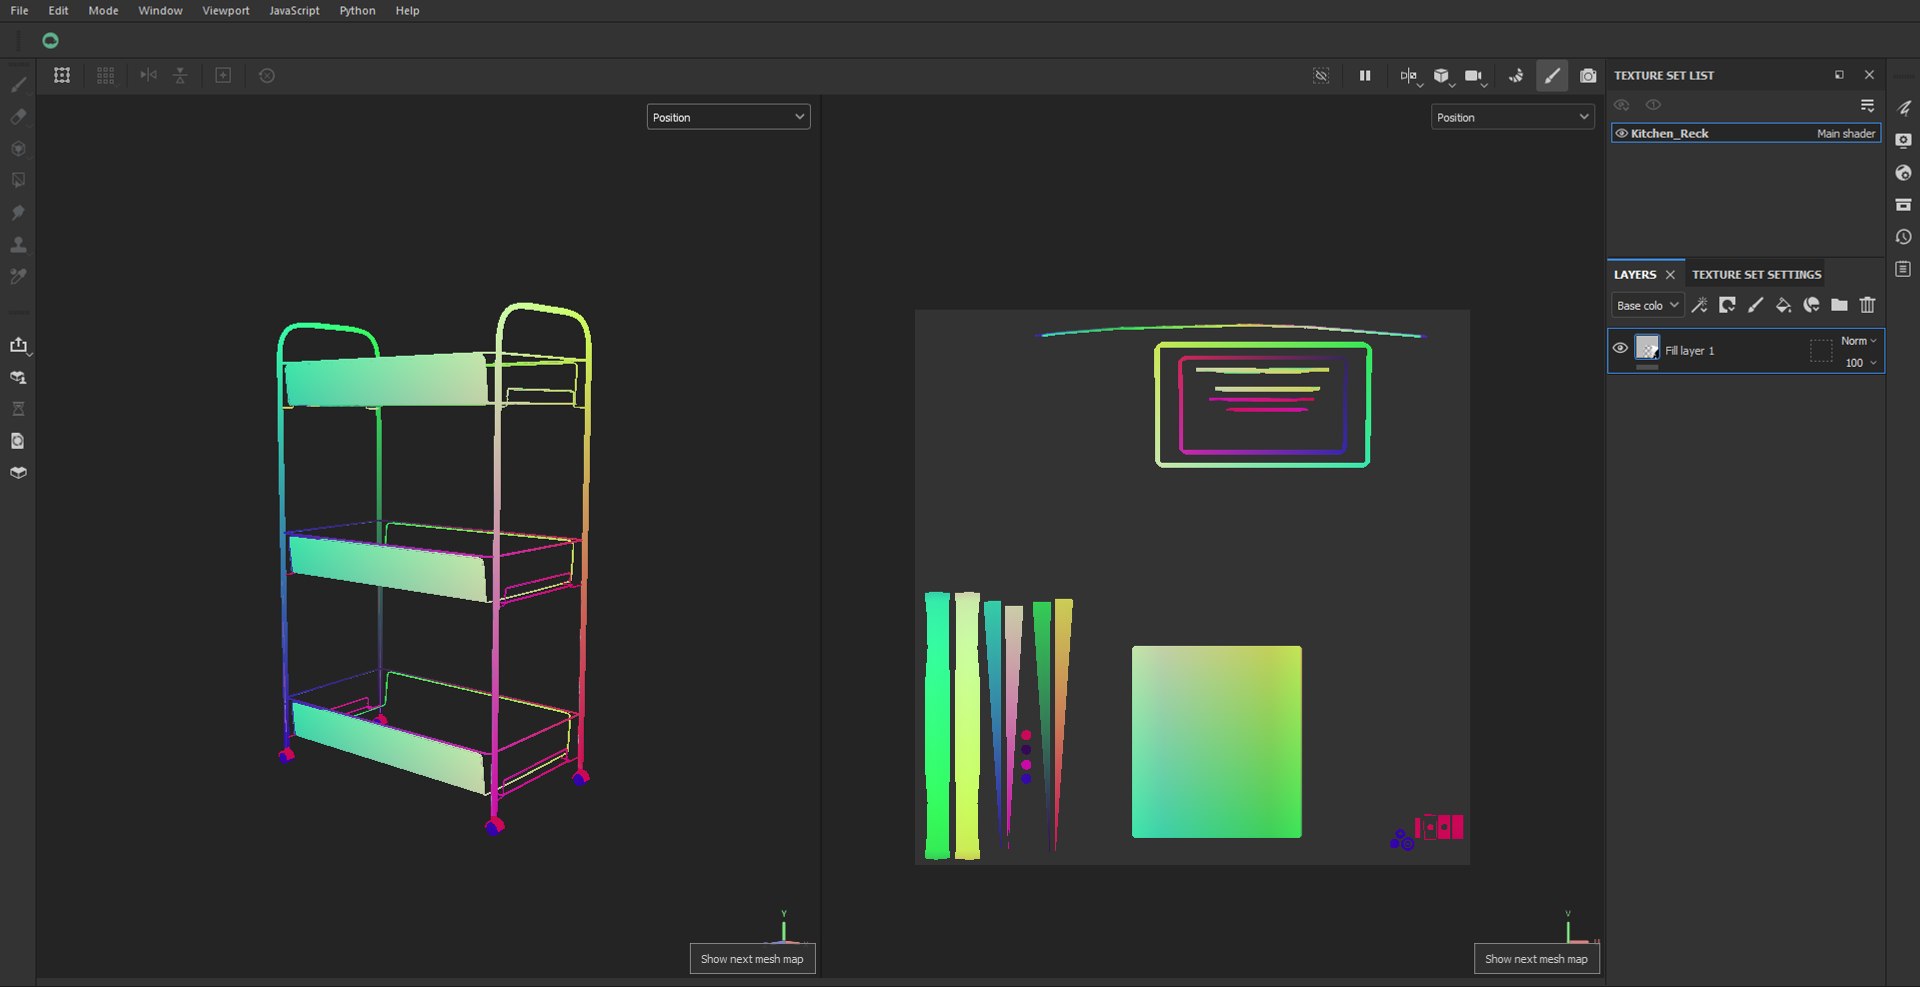Take a viewport screenshot with camera icon

coord(1588,75)
